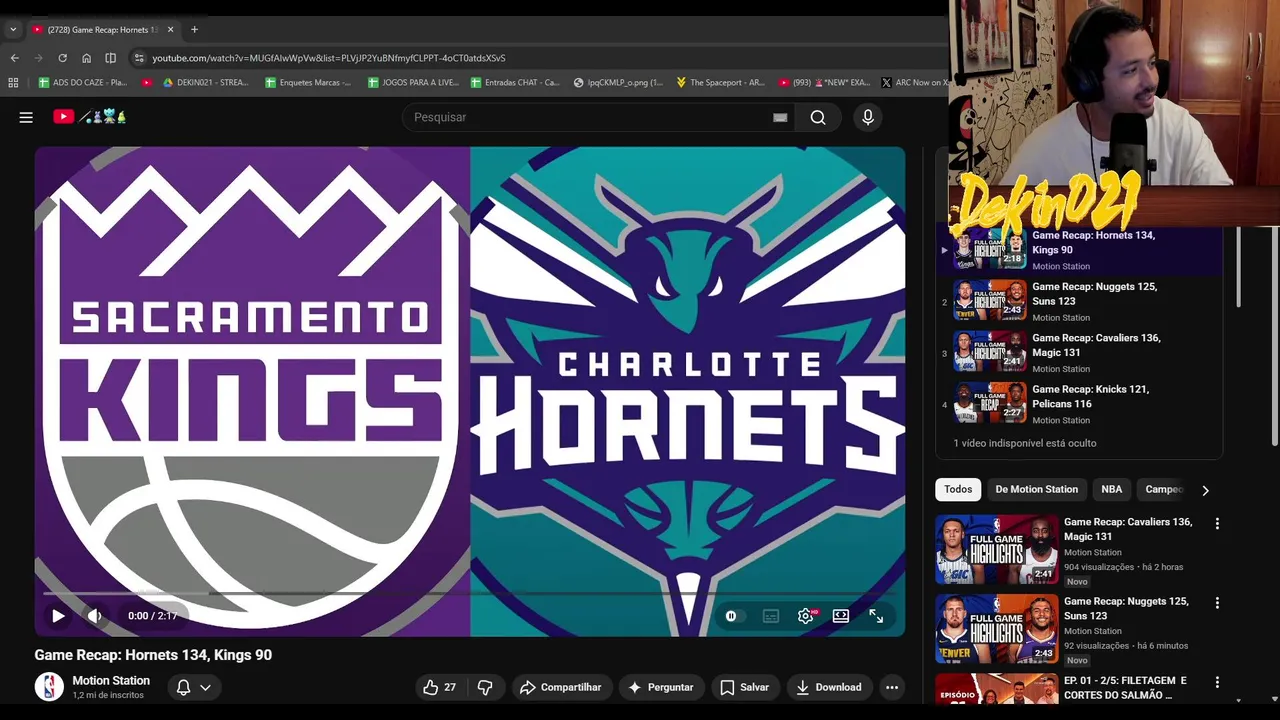Open Entradas CHAT bookmark
This screenshot has height=720, width=1280.
point(515,83)
